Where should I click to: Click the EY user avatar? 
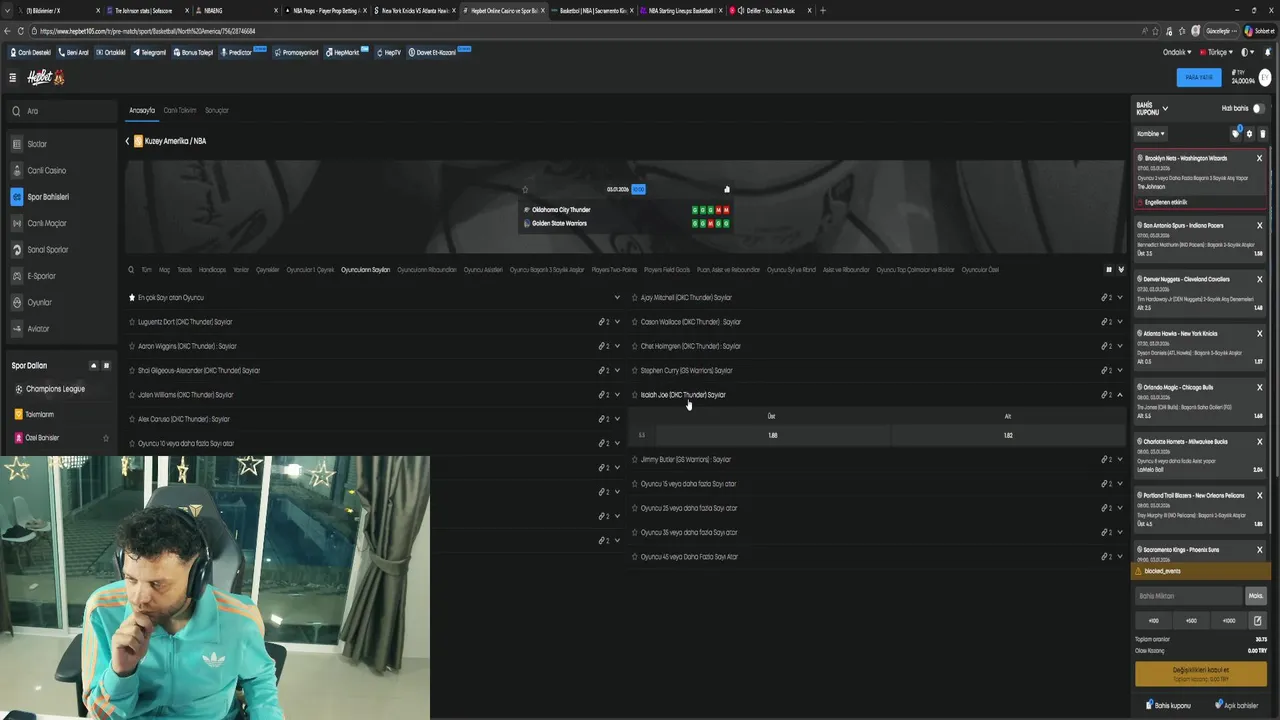coord(1264,77)
